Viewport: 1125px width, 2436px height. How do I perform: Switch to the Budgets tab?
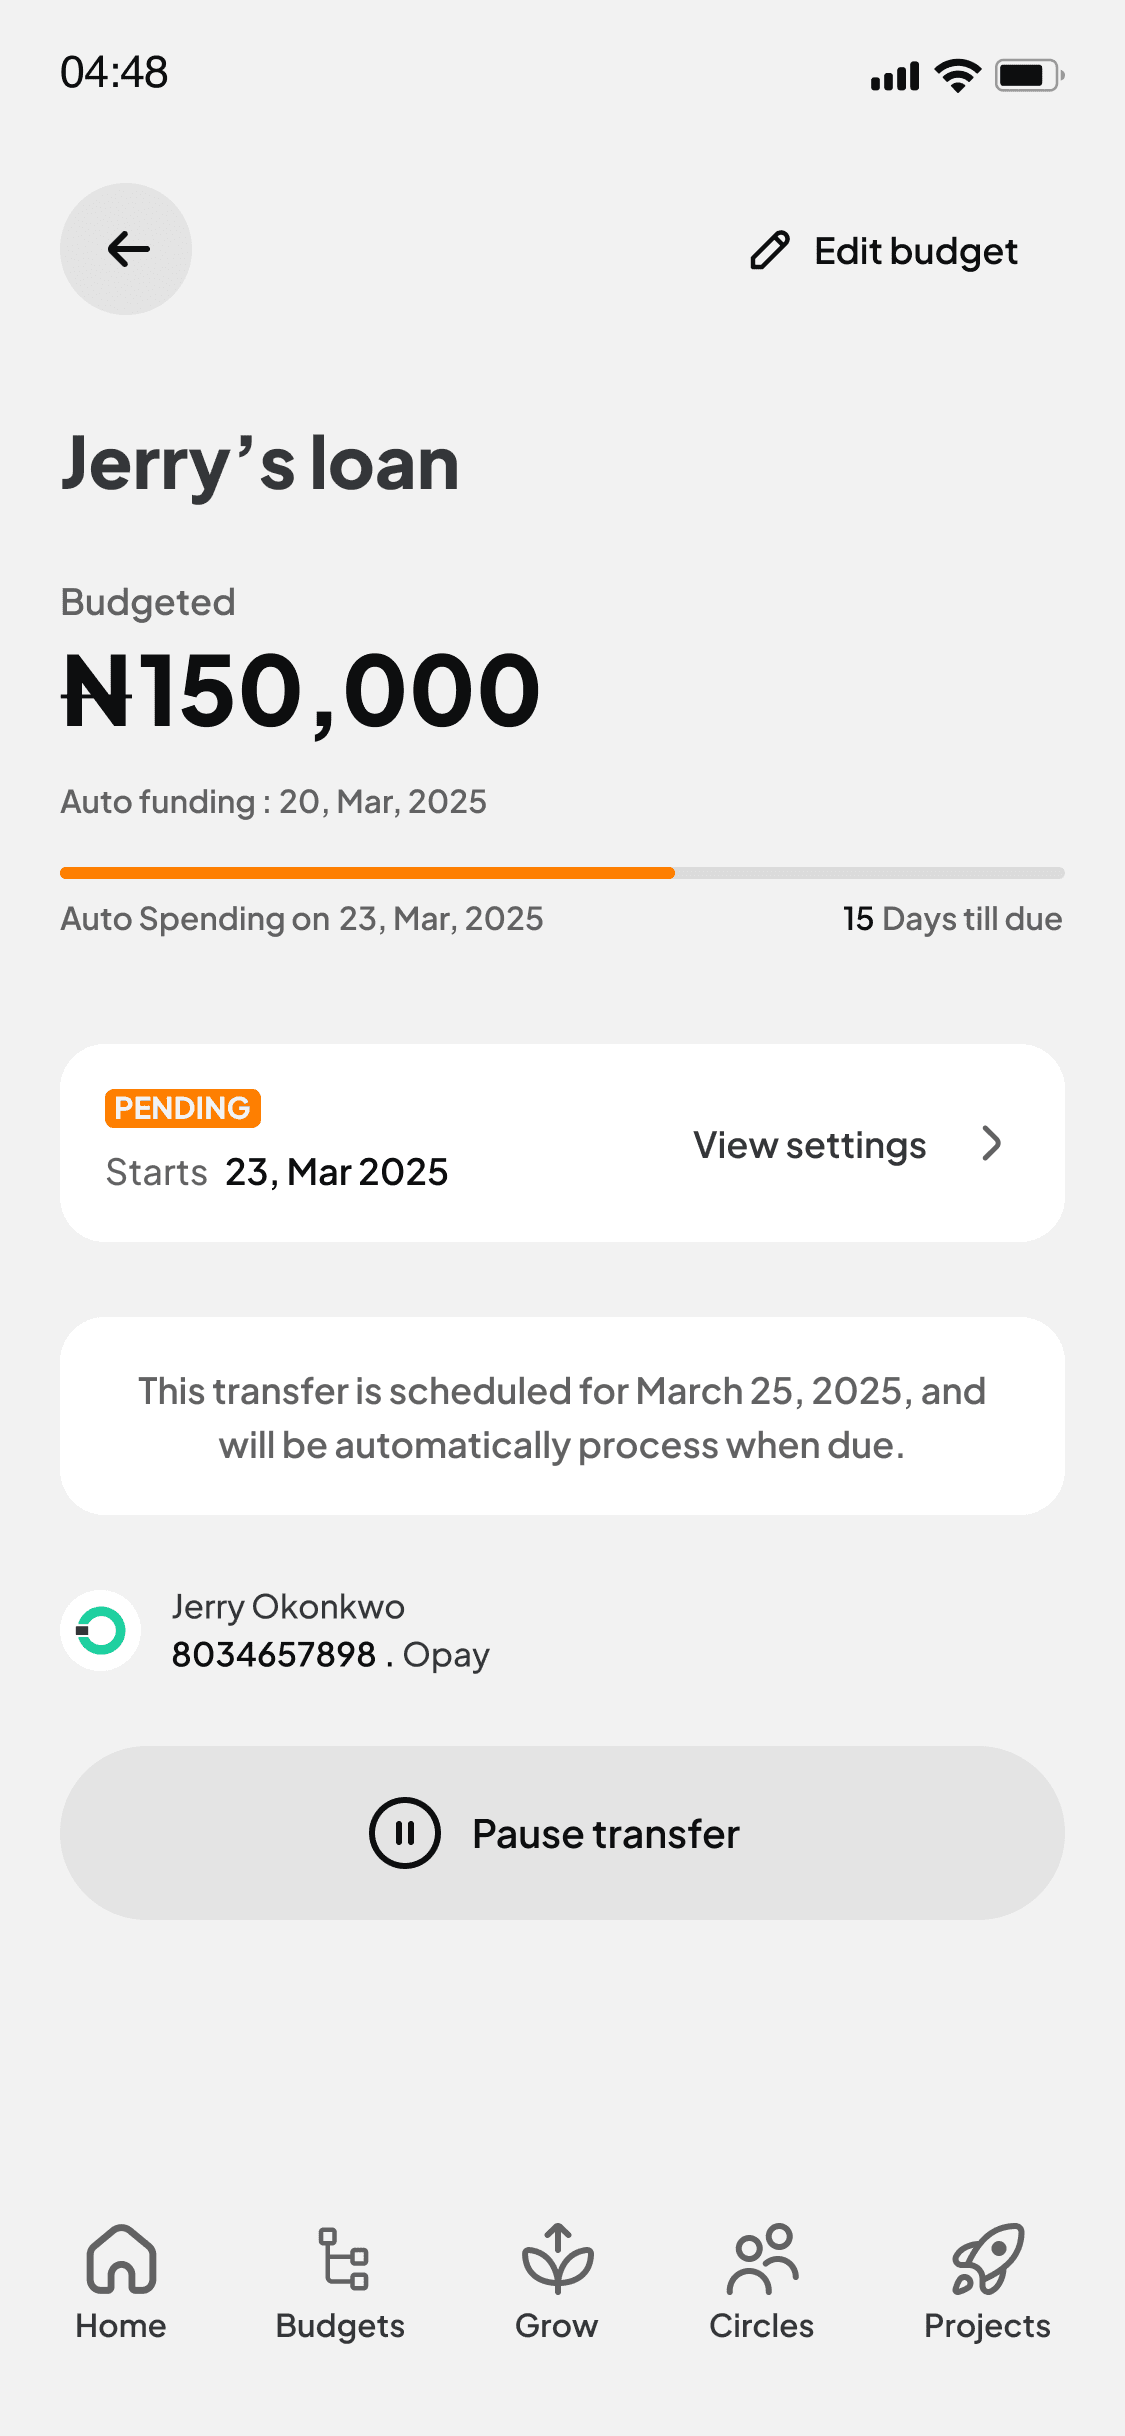(x=341, y=2282)
